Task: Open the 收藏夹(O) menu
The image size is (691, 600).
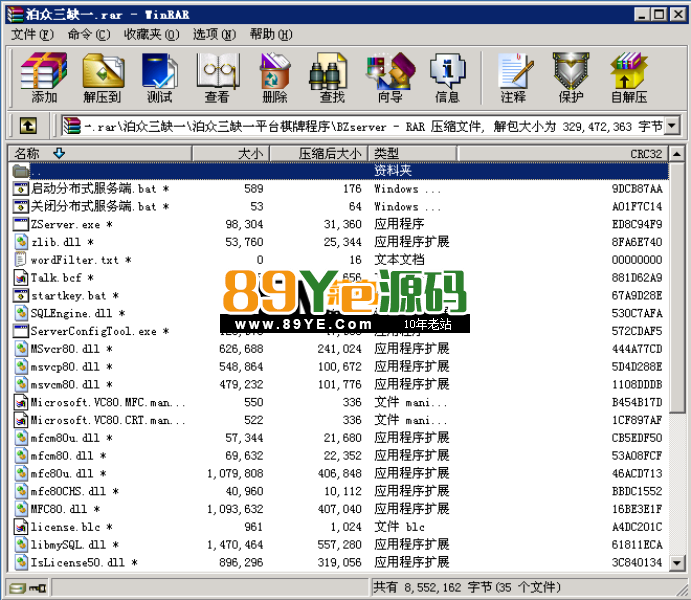Action: click(x=152, y=34)
